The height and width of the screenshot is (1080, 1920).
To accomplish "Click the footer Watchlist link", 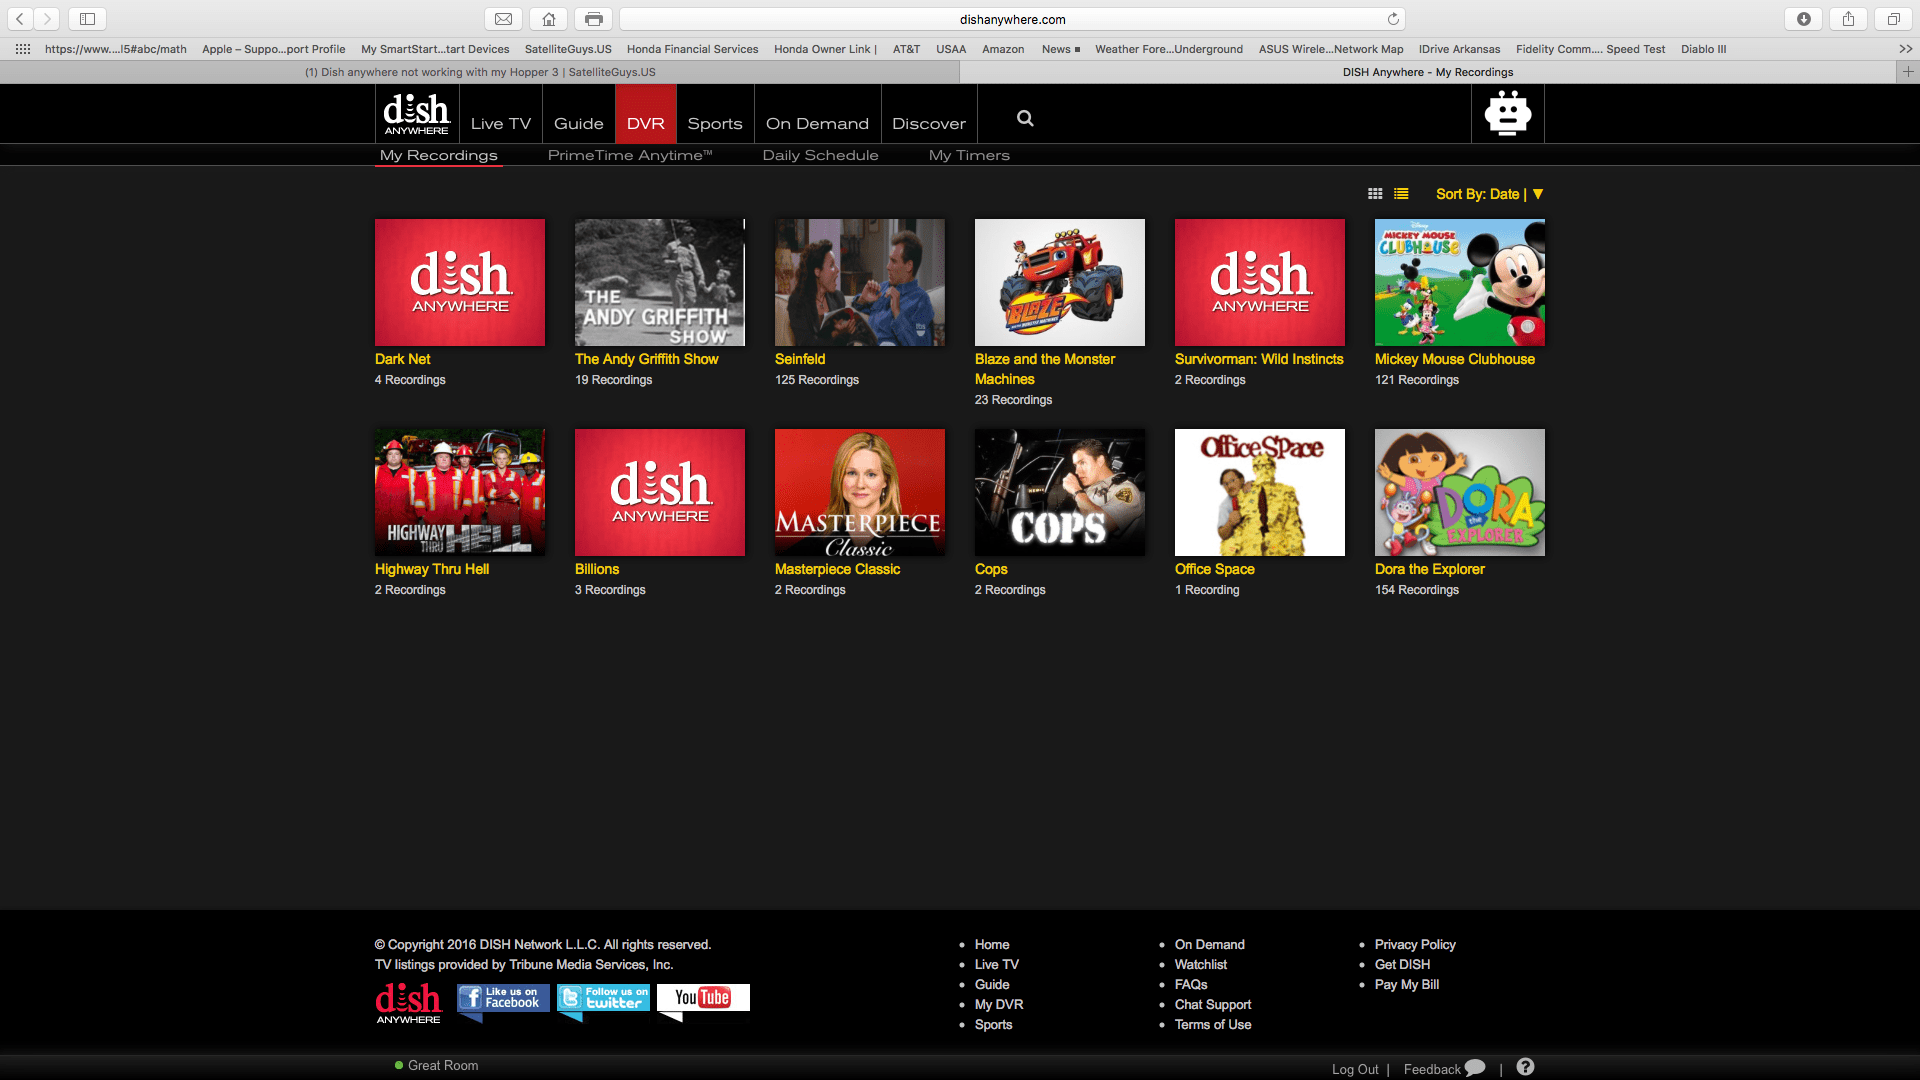I will tap(1200, 964).
